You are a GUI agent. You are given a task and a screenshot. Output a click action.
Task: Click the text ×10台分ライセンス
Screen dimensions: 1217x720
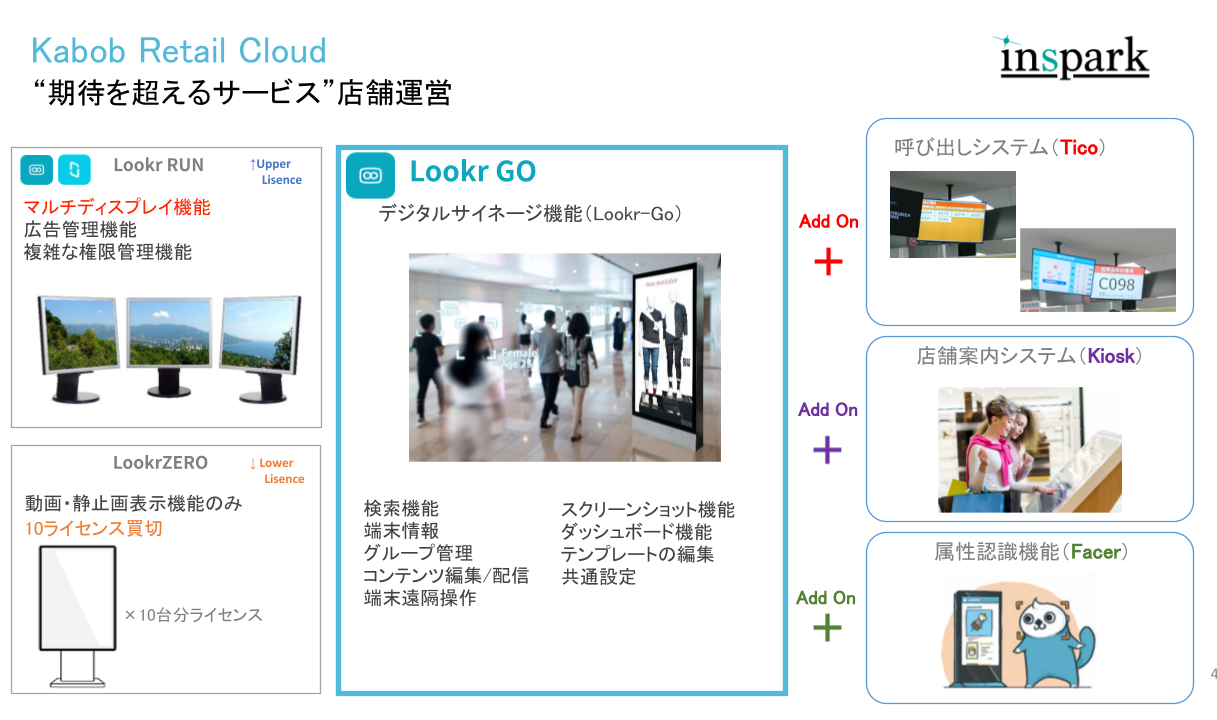193,614
